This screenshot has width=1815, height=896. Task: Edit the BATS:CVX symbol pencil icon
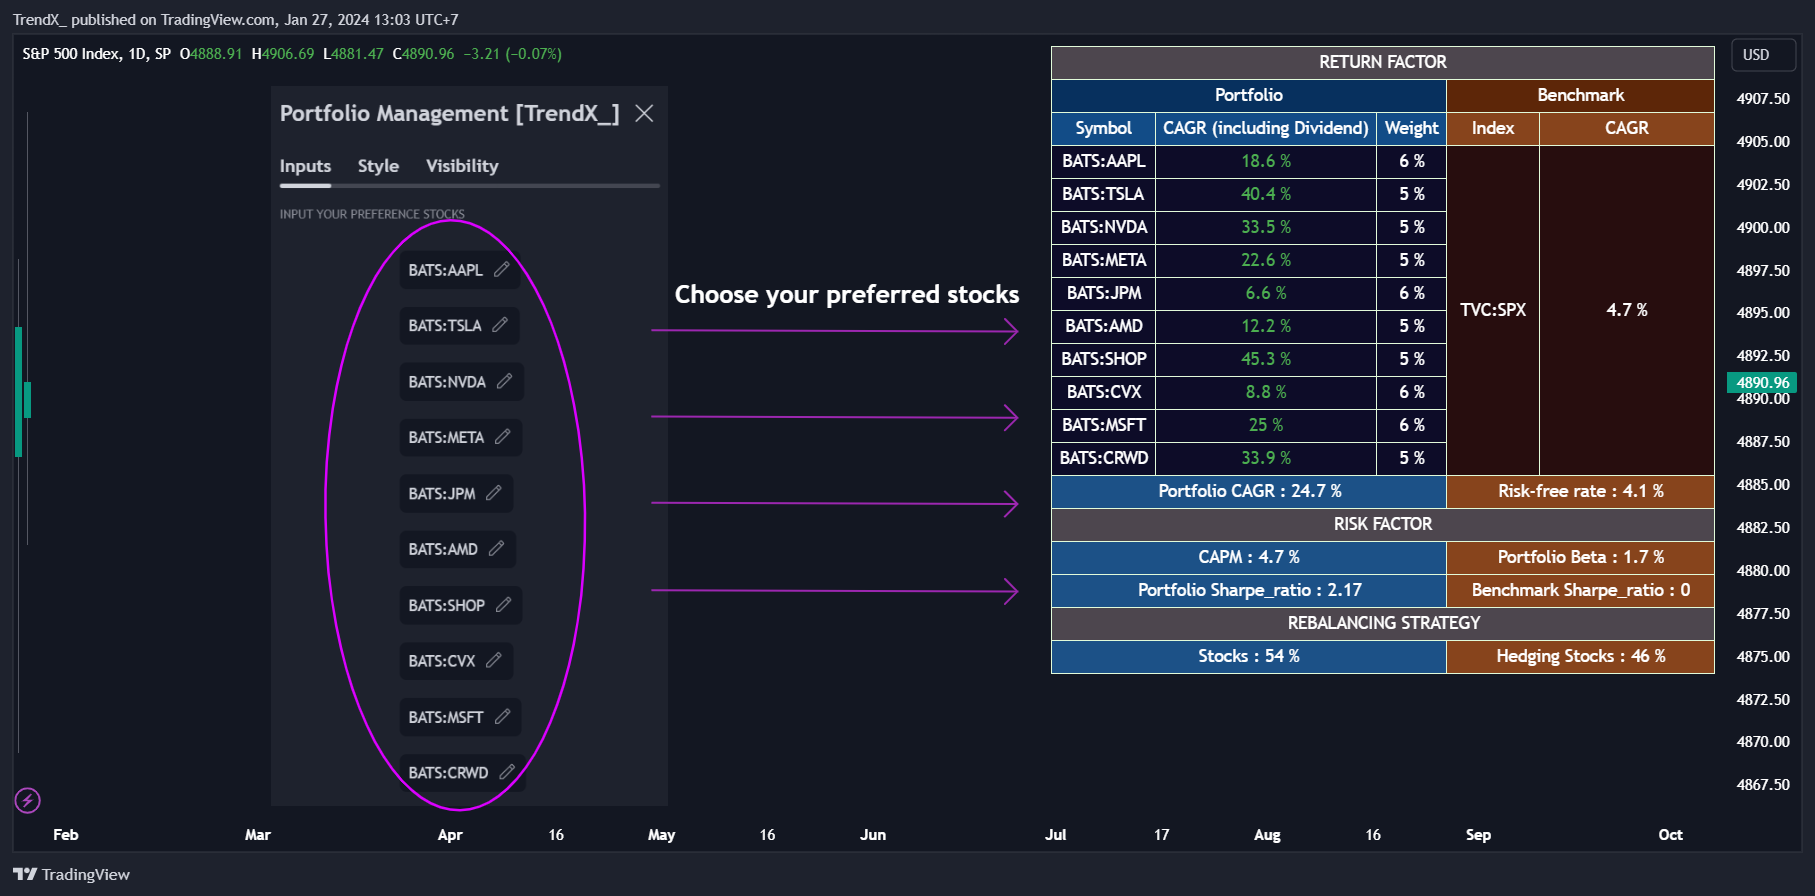tap(494, 661)
